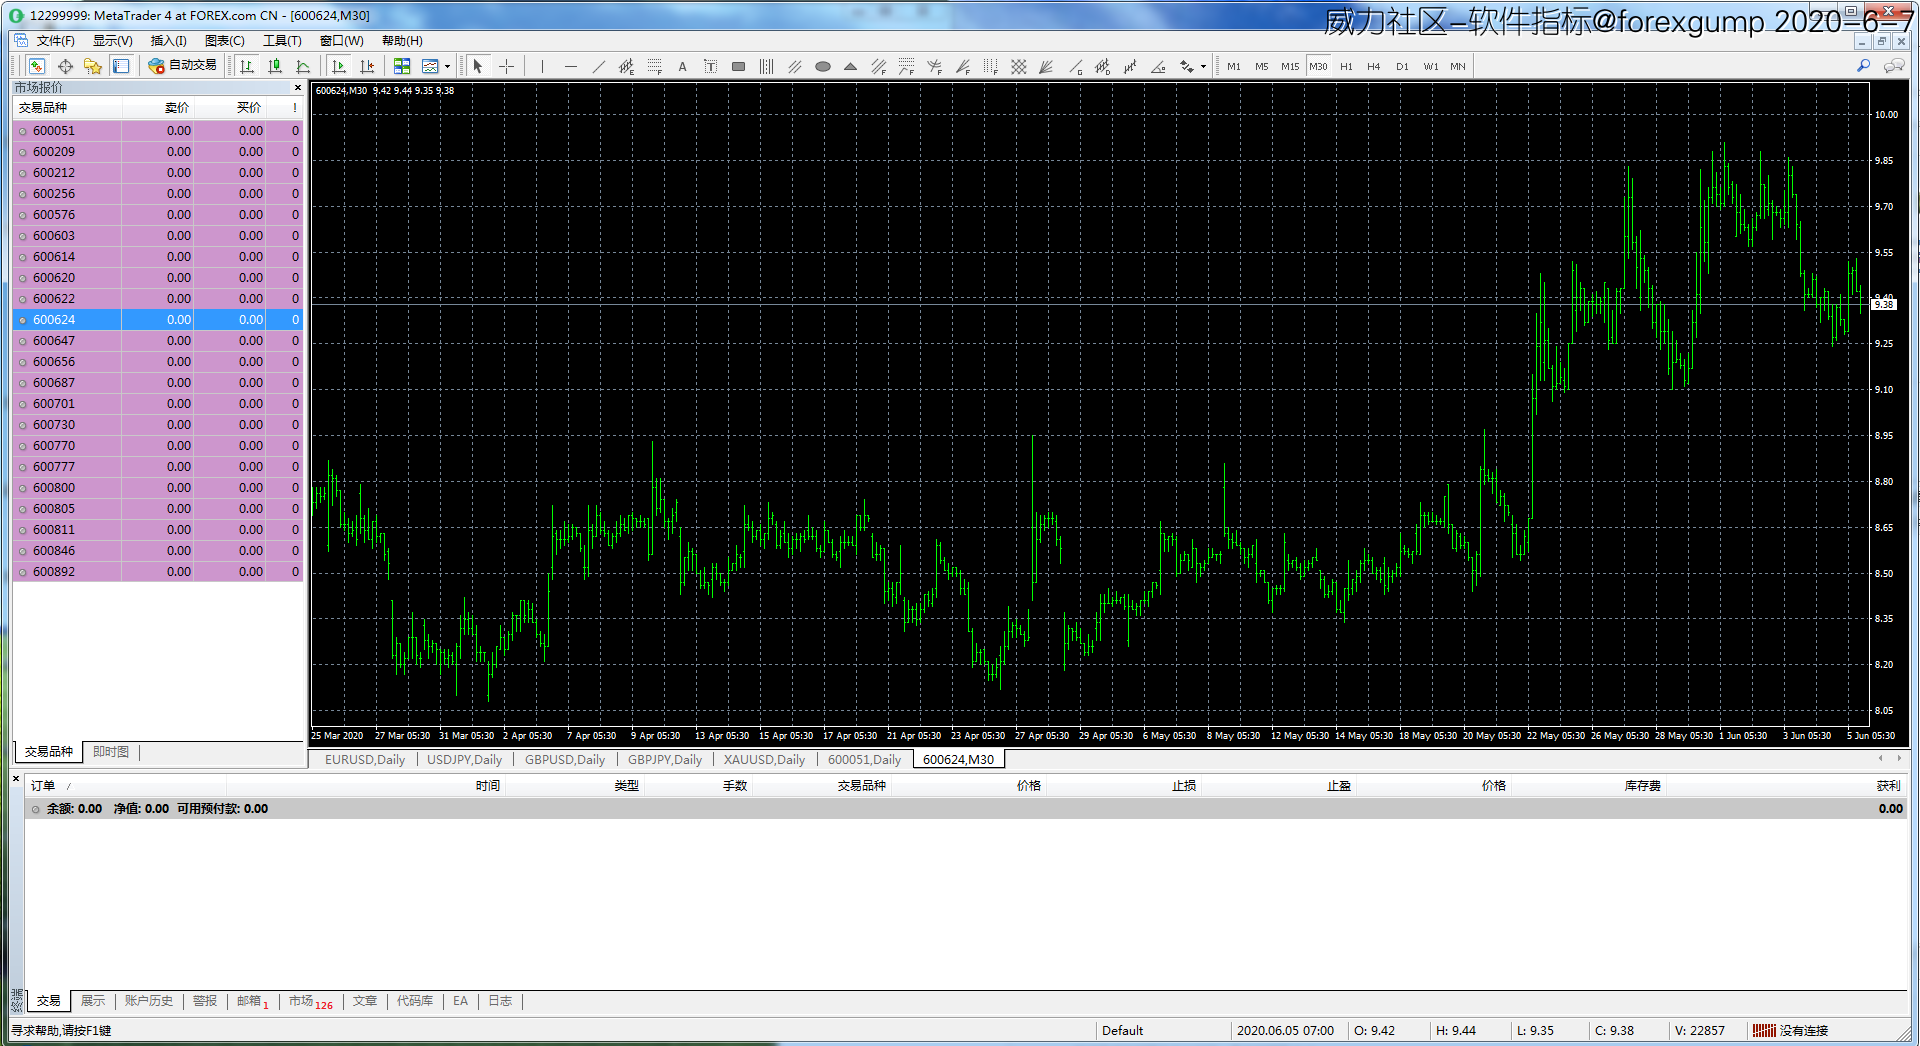Switch to M1 timeframe
This screenshot has height=1046, width=1920.
[x=1234, y=66]
